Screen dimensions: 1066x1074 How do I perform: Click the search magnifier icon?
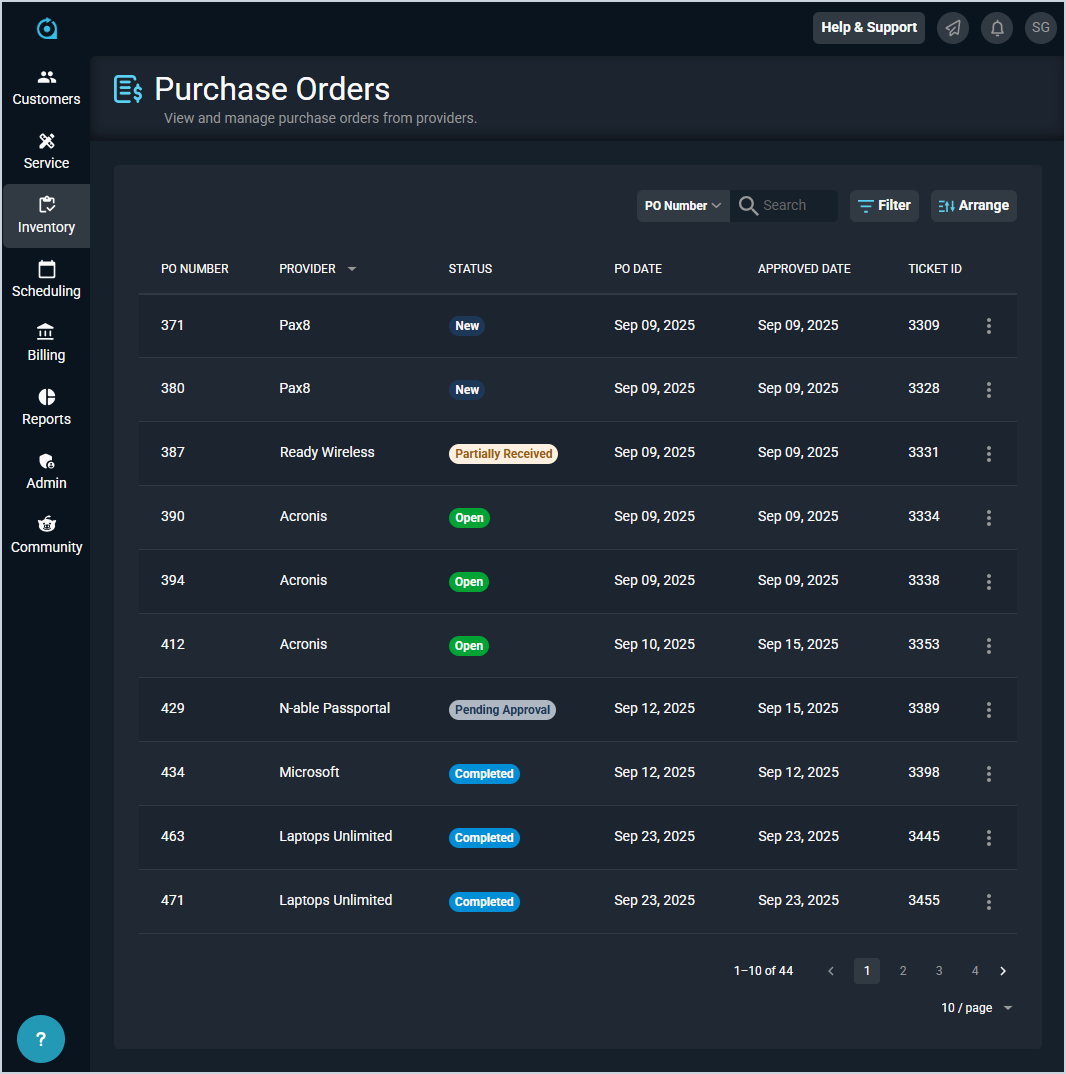(x=748, y=205)
